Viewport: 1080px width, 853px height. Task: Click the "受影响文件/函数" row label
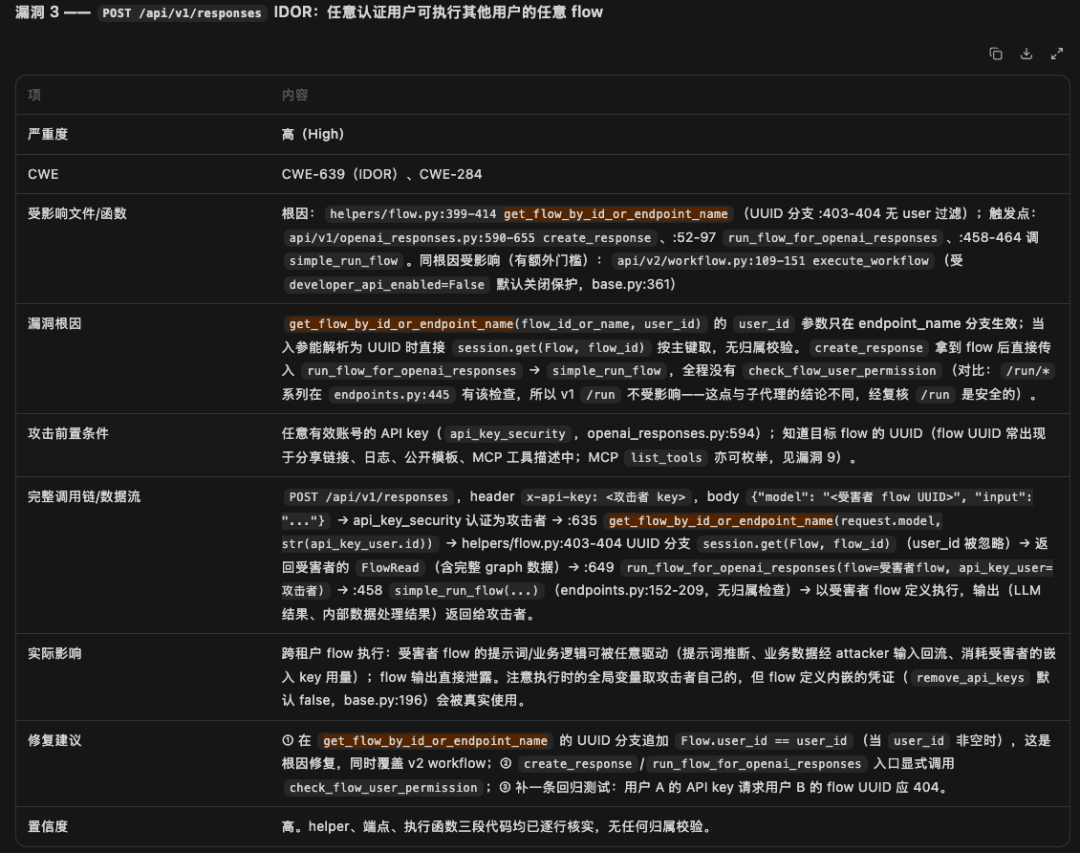pos(76,214)
